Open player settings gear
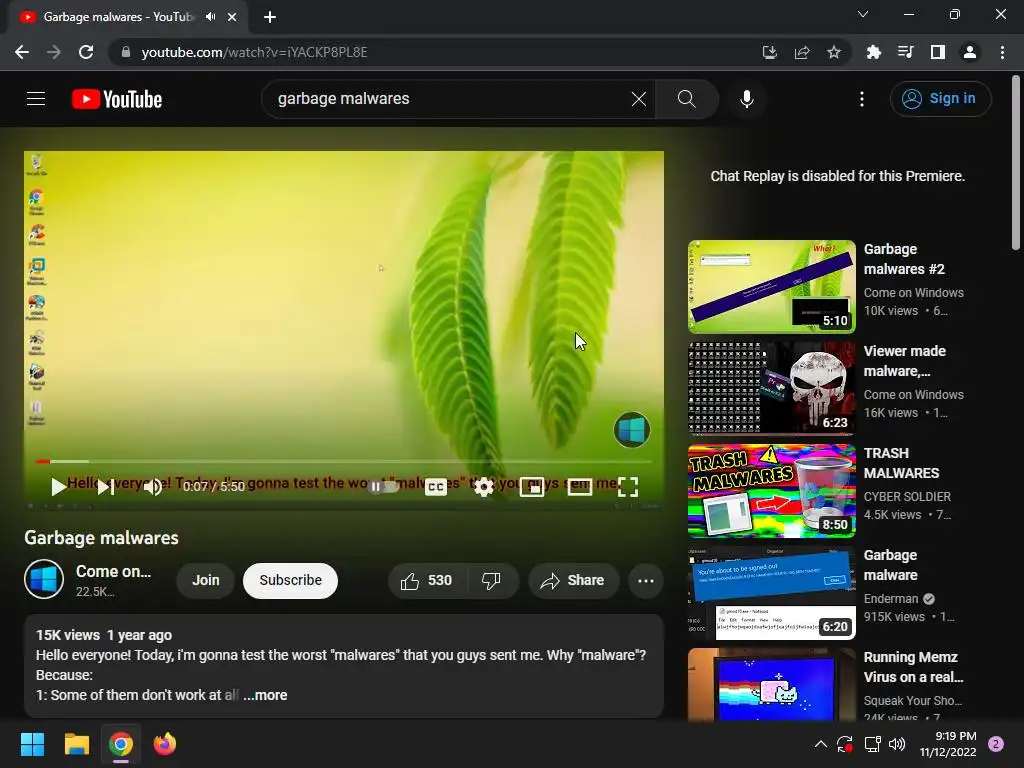Screen dimensions: 1024x768 pos(483,487)
